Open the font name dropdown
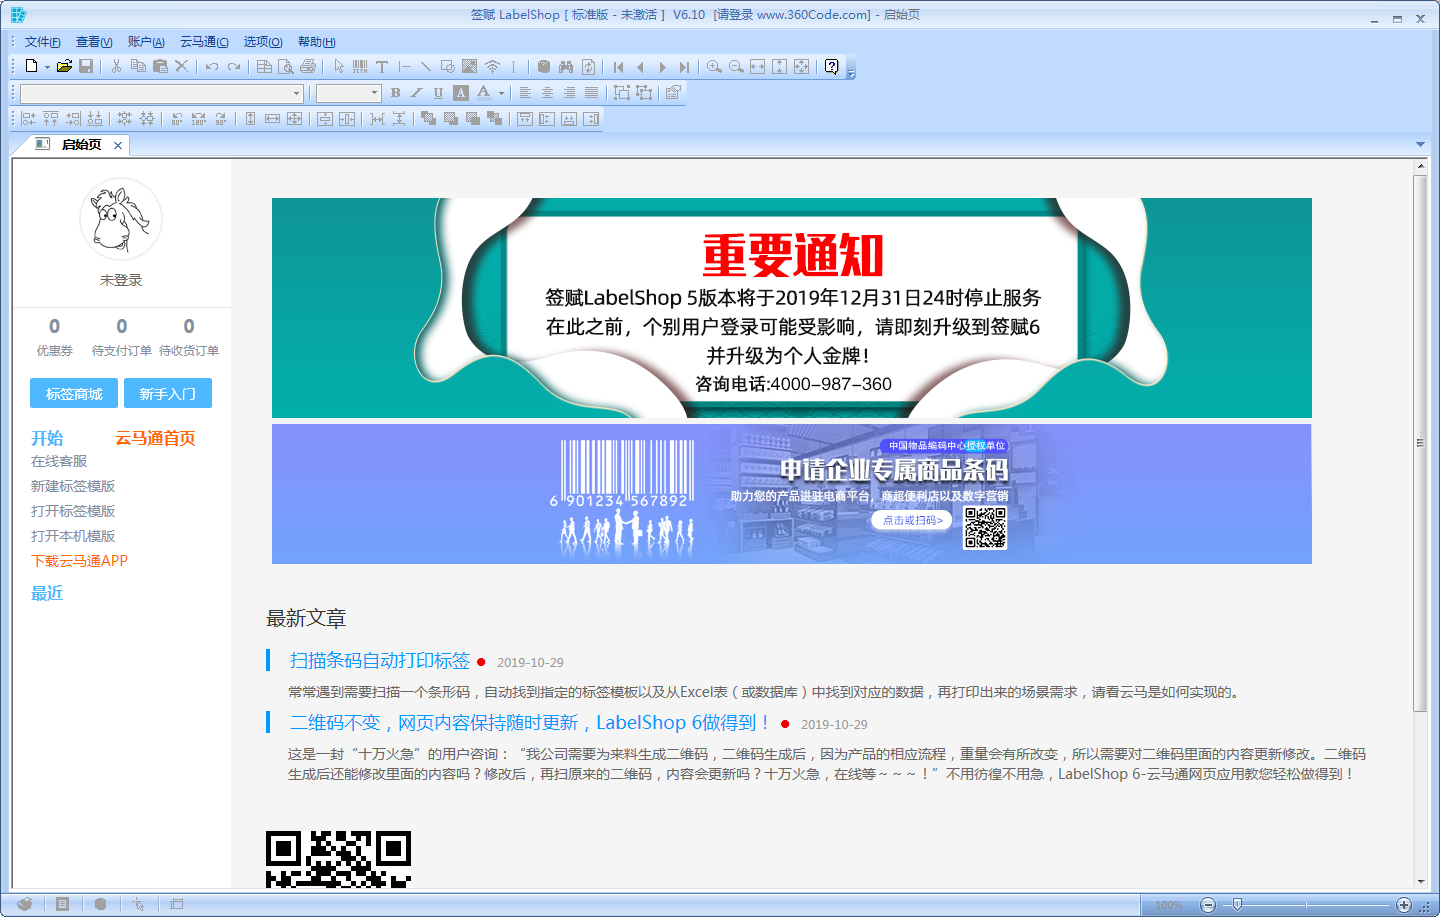Screen dimensions: 1440x917 click(x=296, y=94)
